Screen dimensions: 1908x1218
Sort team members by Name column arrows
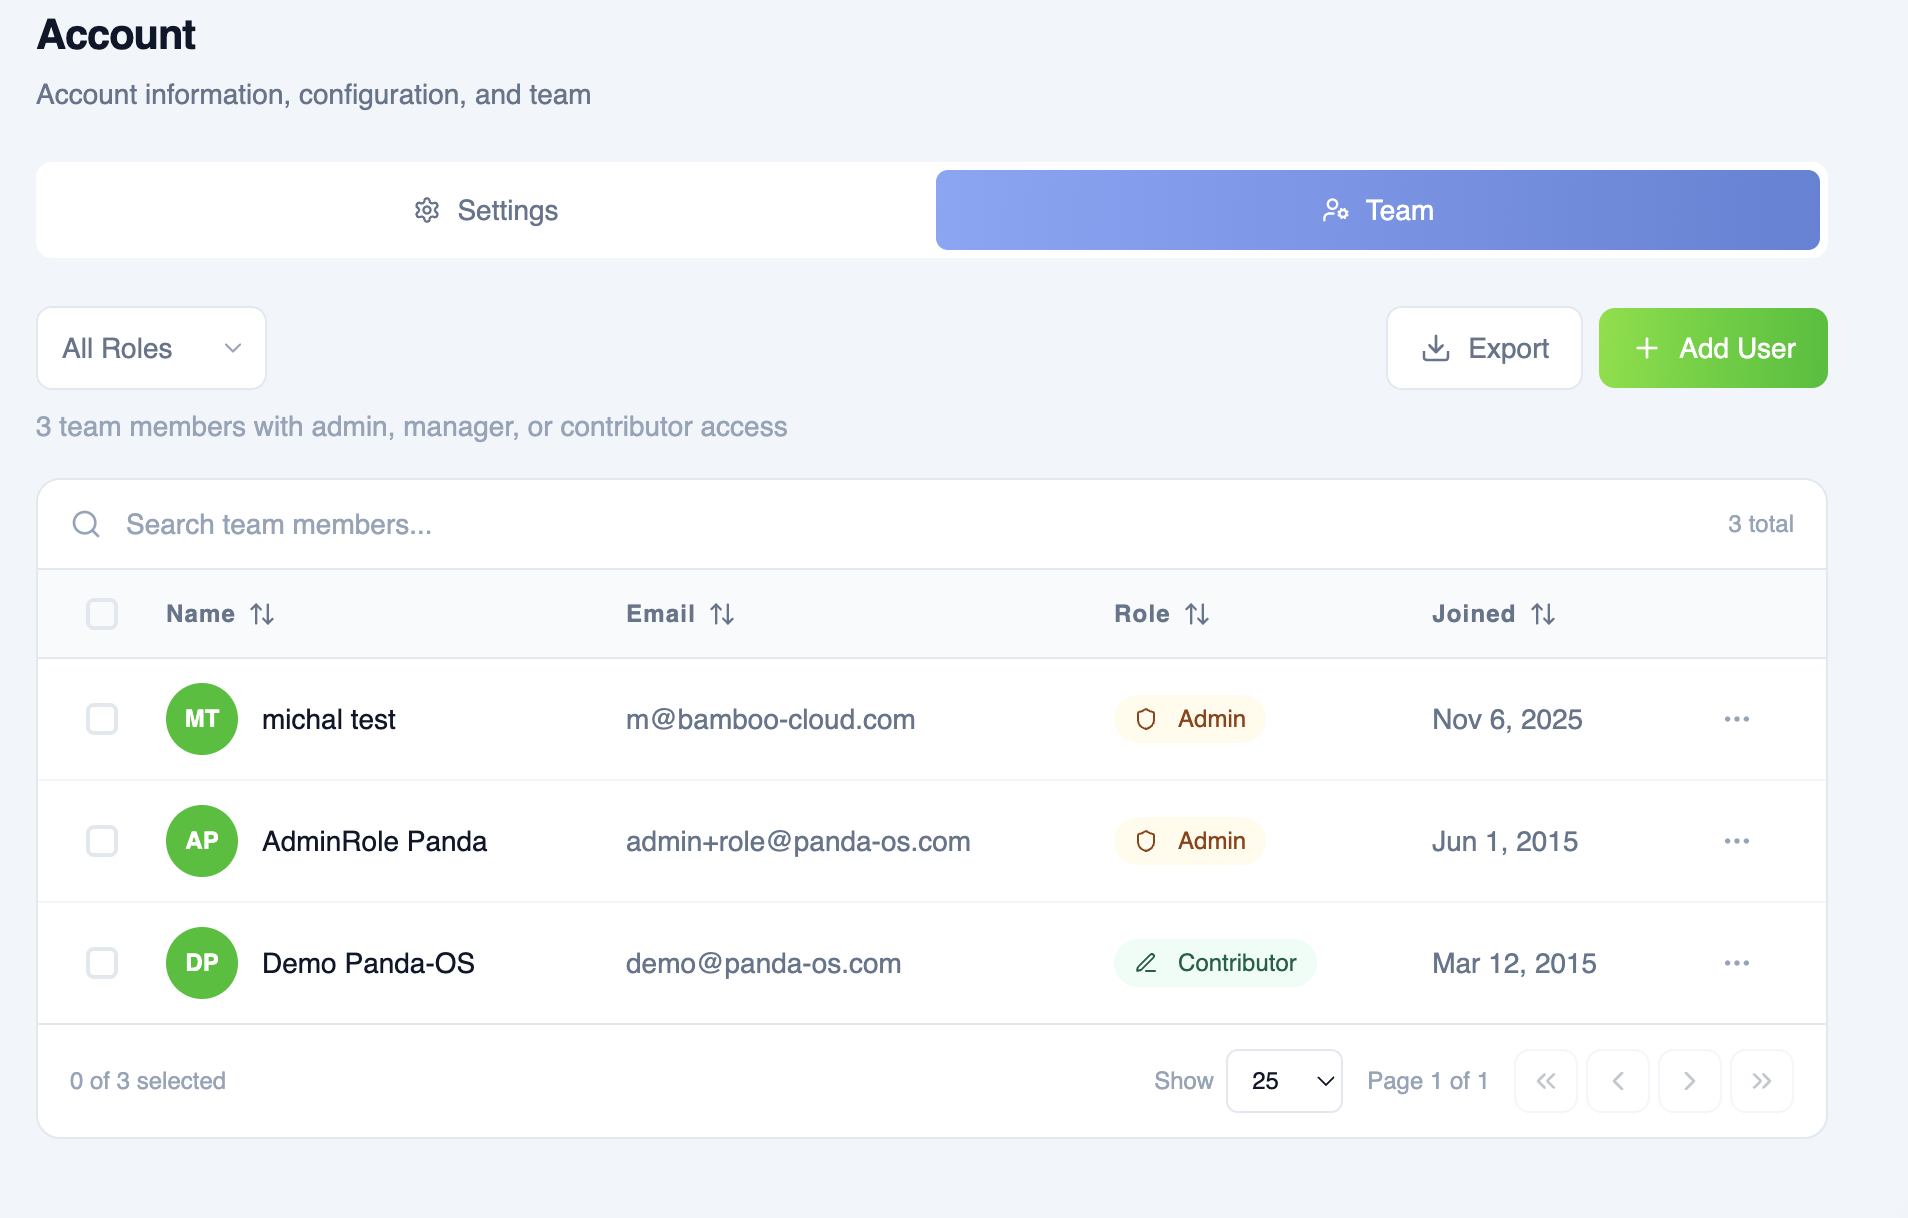[262, 614]
